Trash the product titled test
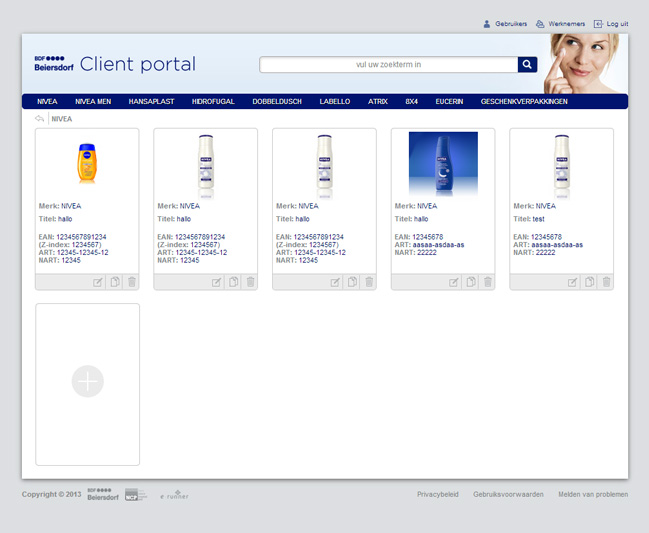The height and width of the screenshot is (533, 649). (x=606, y=282)
